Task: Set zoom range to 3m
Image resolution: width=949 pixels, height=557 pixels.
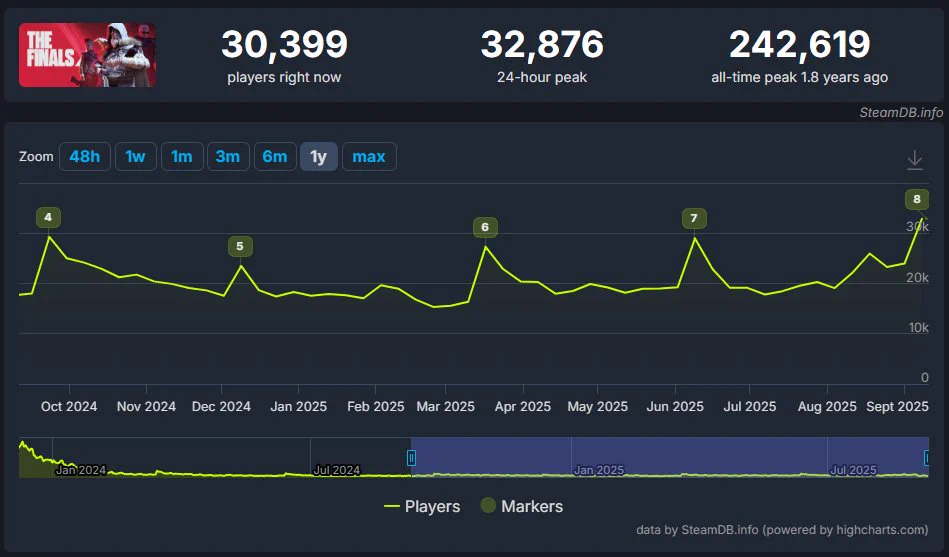Action: click(228, 157)
